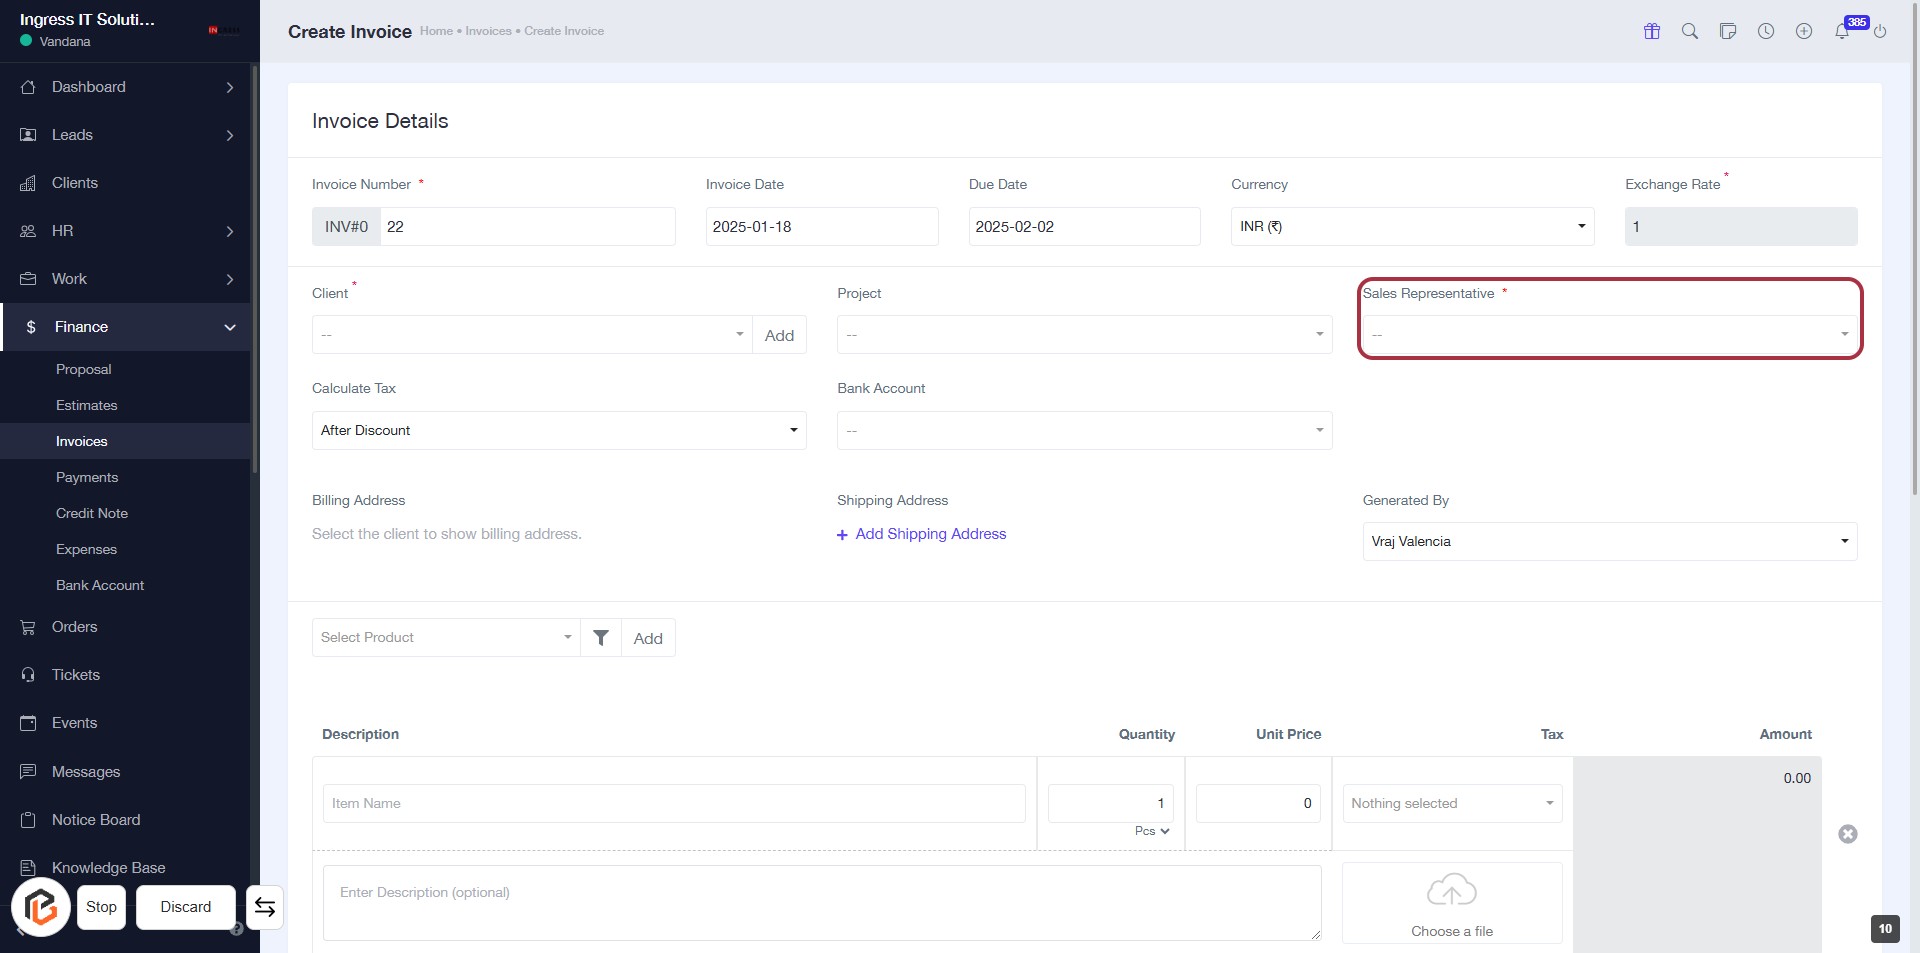Viewport: 1920px width, 953px height.
Task: Open the Currency dropdown
Action: coord(1411,227)
